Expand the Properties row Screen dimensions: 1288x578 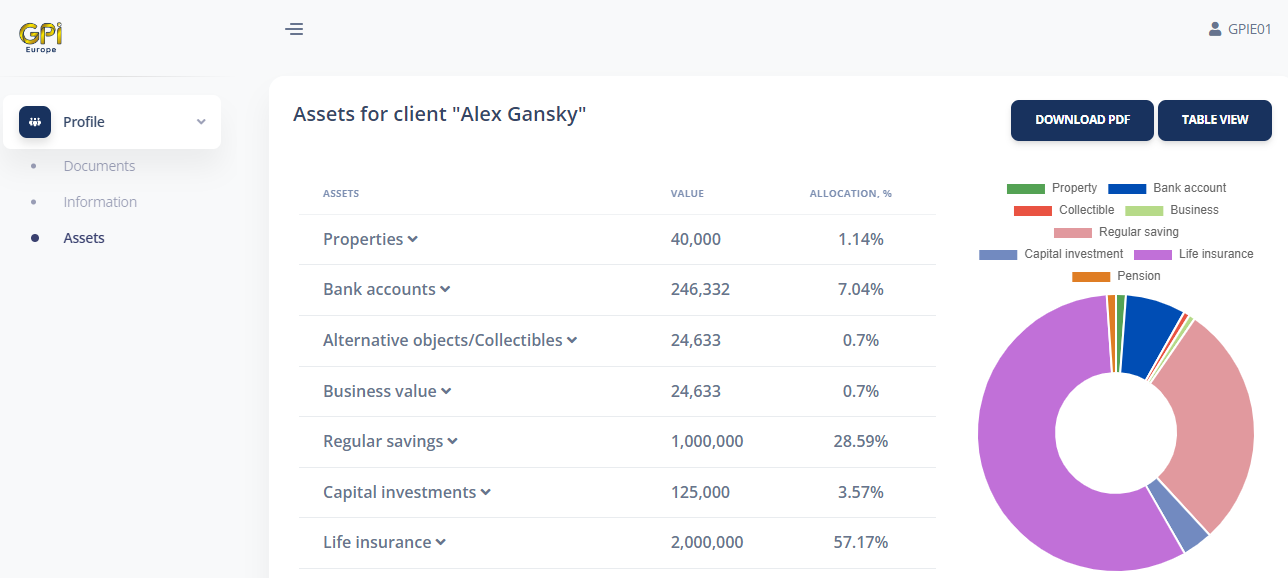(370, 240)
